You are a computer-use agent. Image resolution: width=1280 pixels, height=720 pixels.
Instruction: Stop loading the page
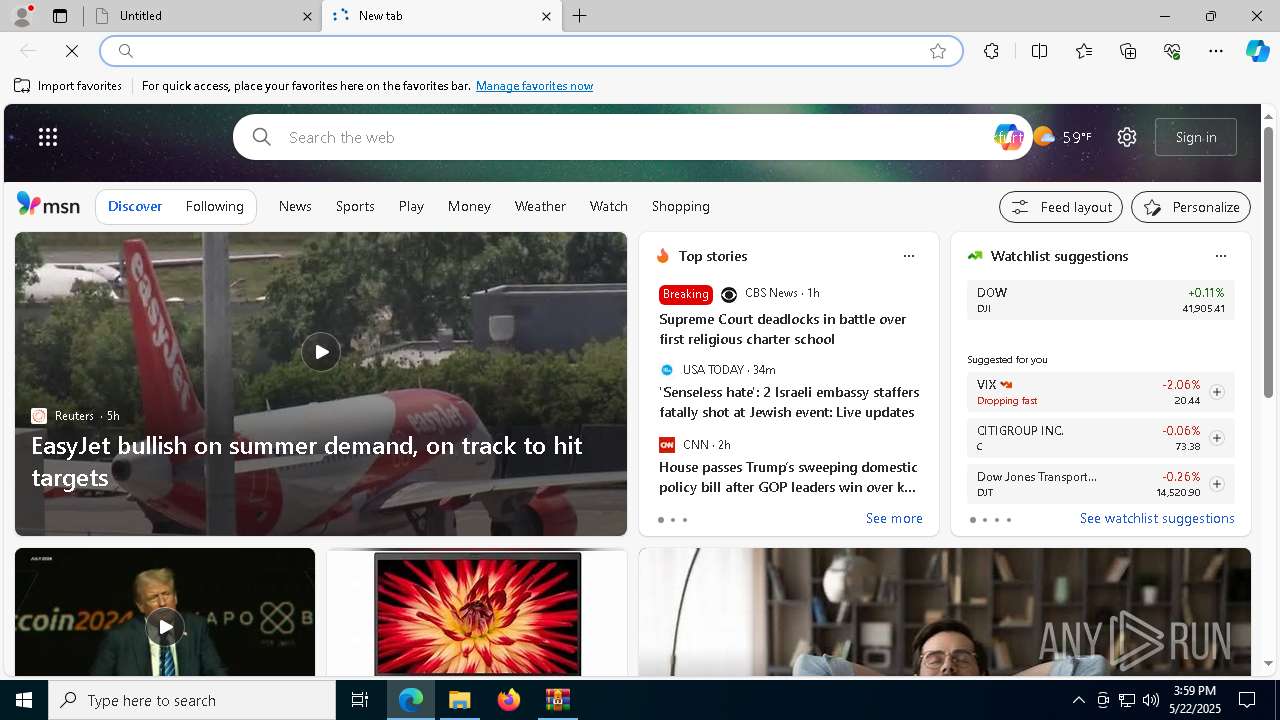72,51
